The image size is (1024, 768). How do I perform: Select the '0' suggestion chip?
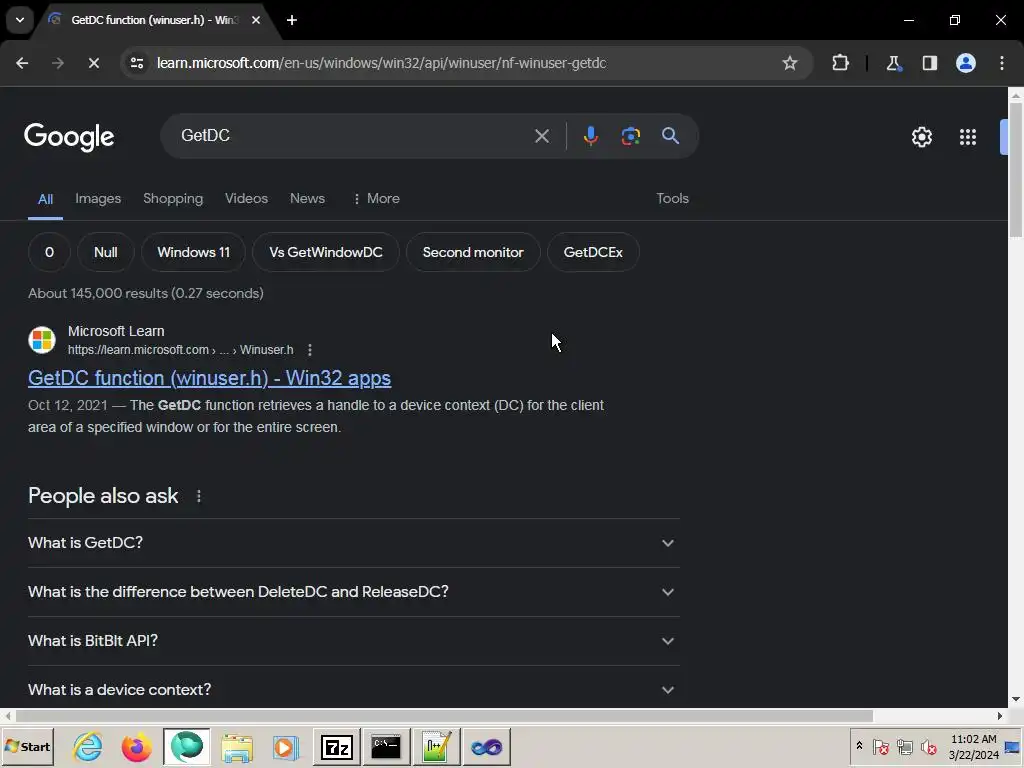pyautogui.click(x=49, y=252)
